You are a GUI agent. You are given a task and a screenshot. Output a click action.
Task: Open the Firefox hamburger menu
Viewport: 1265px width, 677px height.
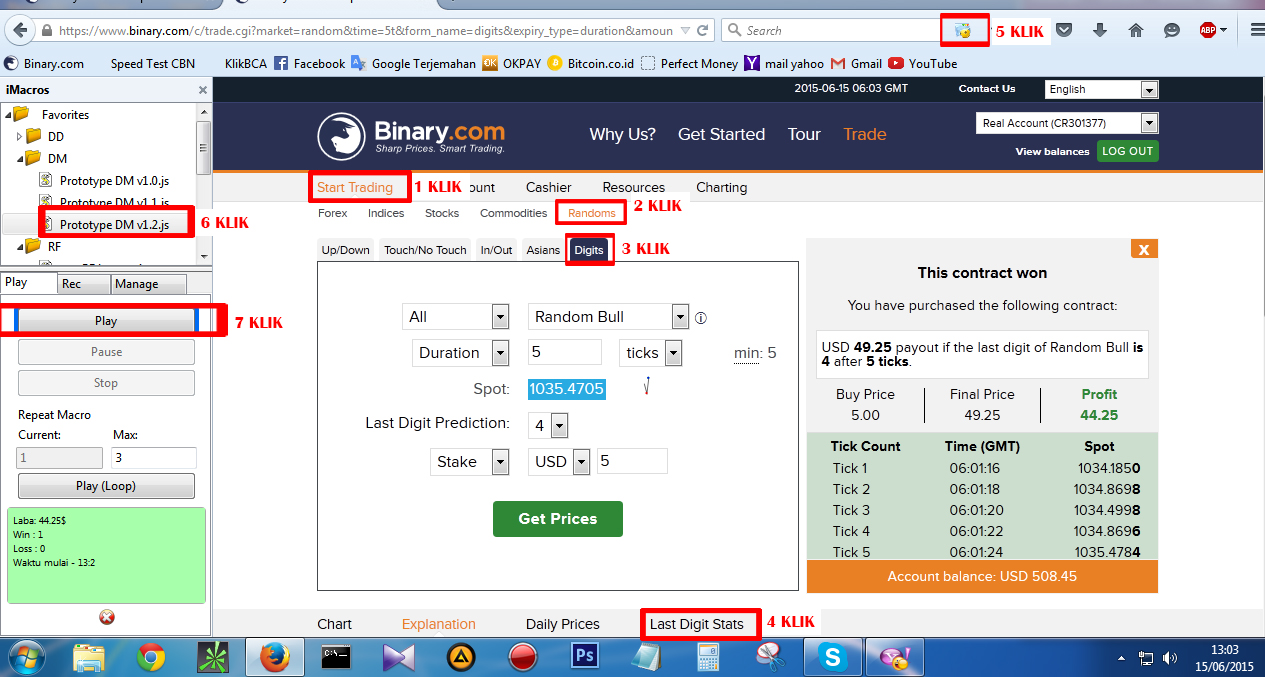tap(1256, 30)
